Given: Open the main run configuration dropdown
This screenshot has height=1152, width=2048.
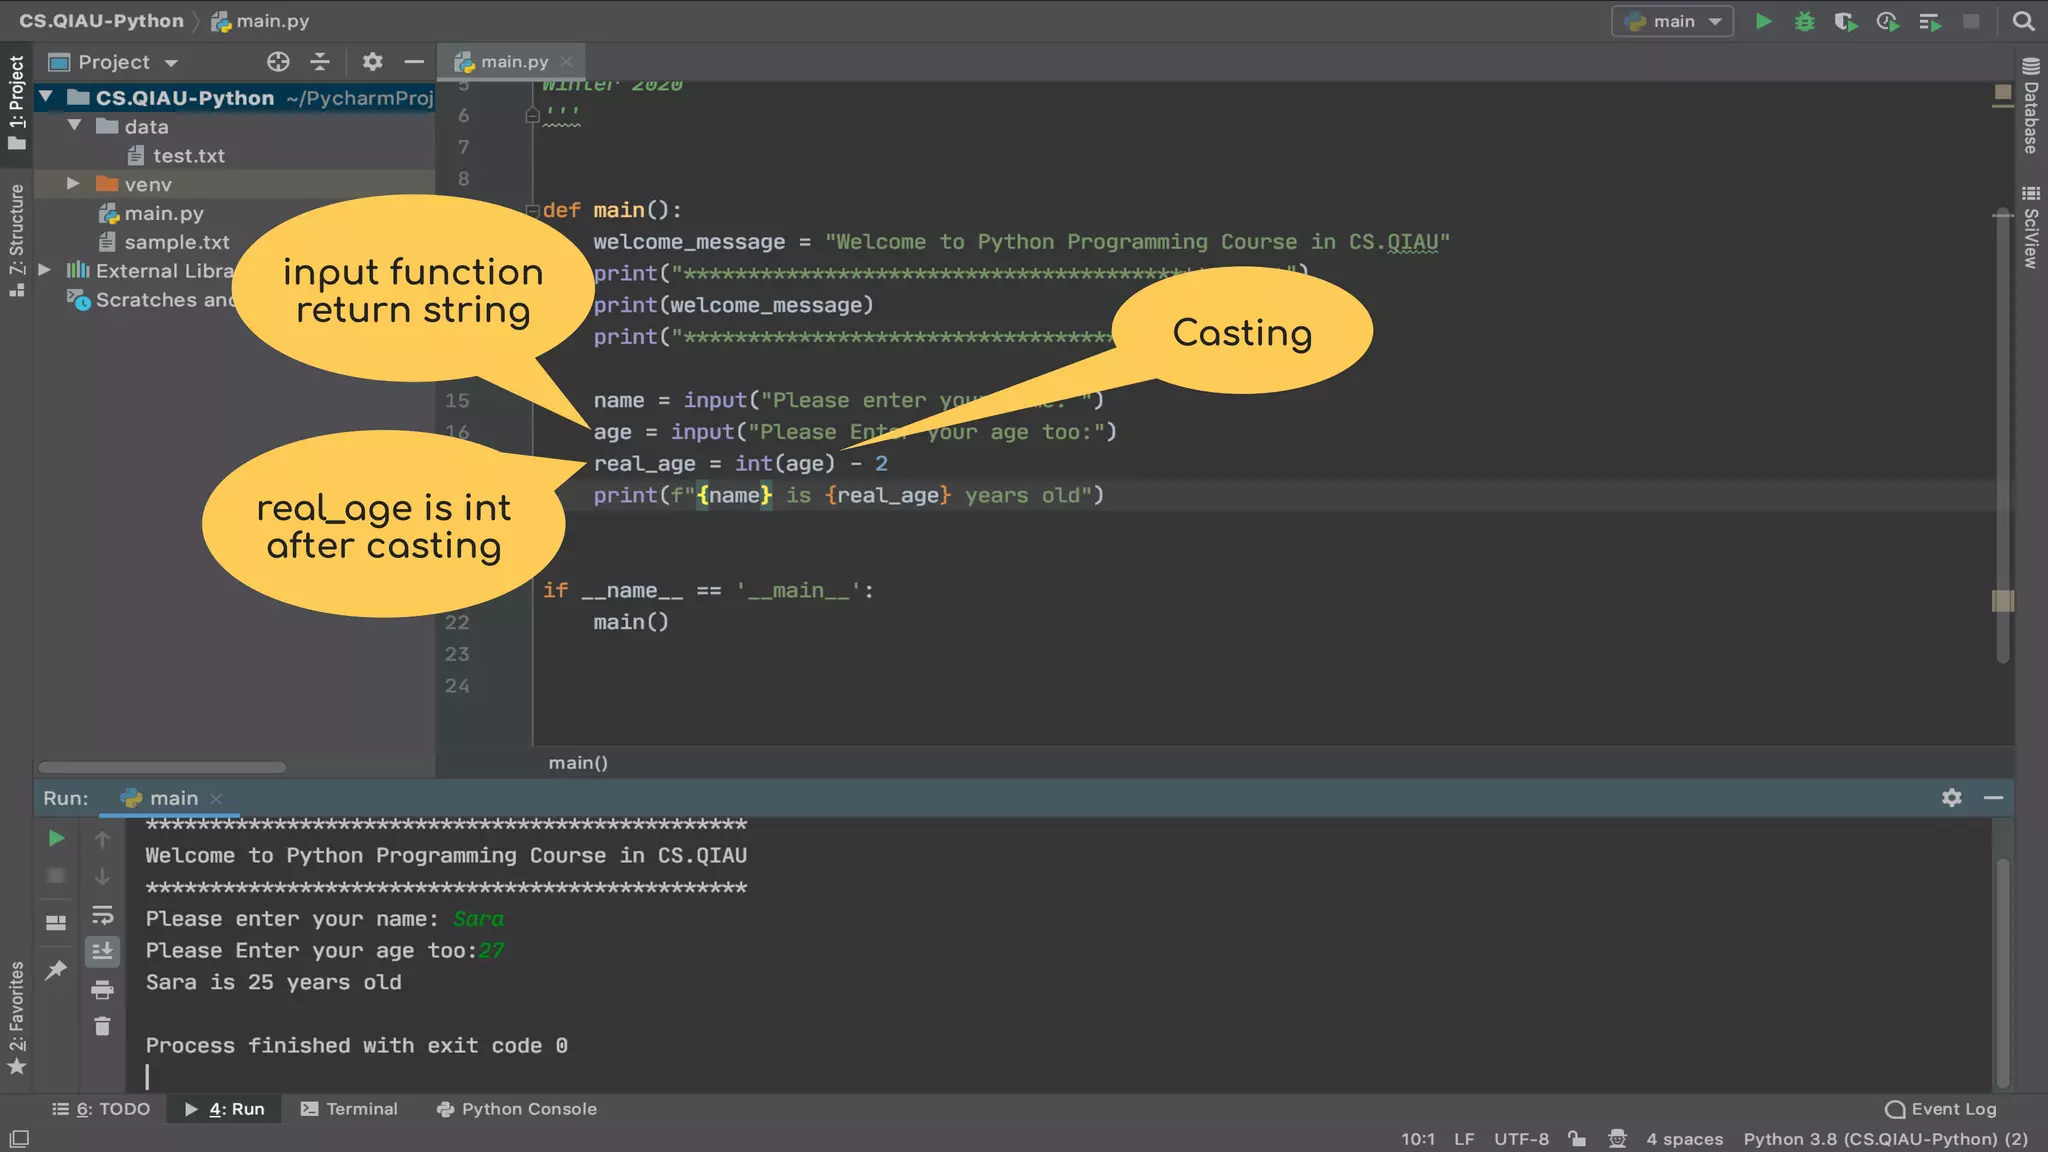Looking at the screenshot, I should click(1673, 21).
